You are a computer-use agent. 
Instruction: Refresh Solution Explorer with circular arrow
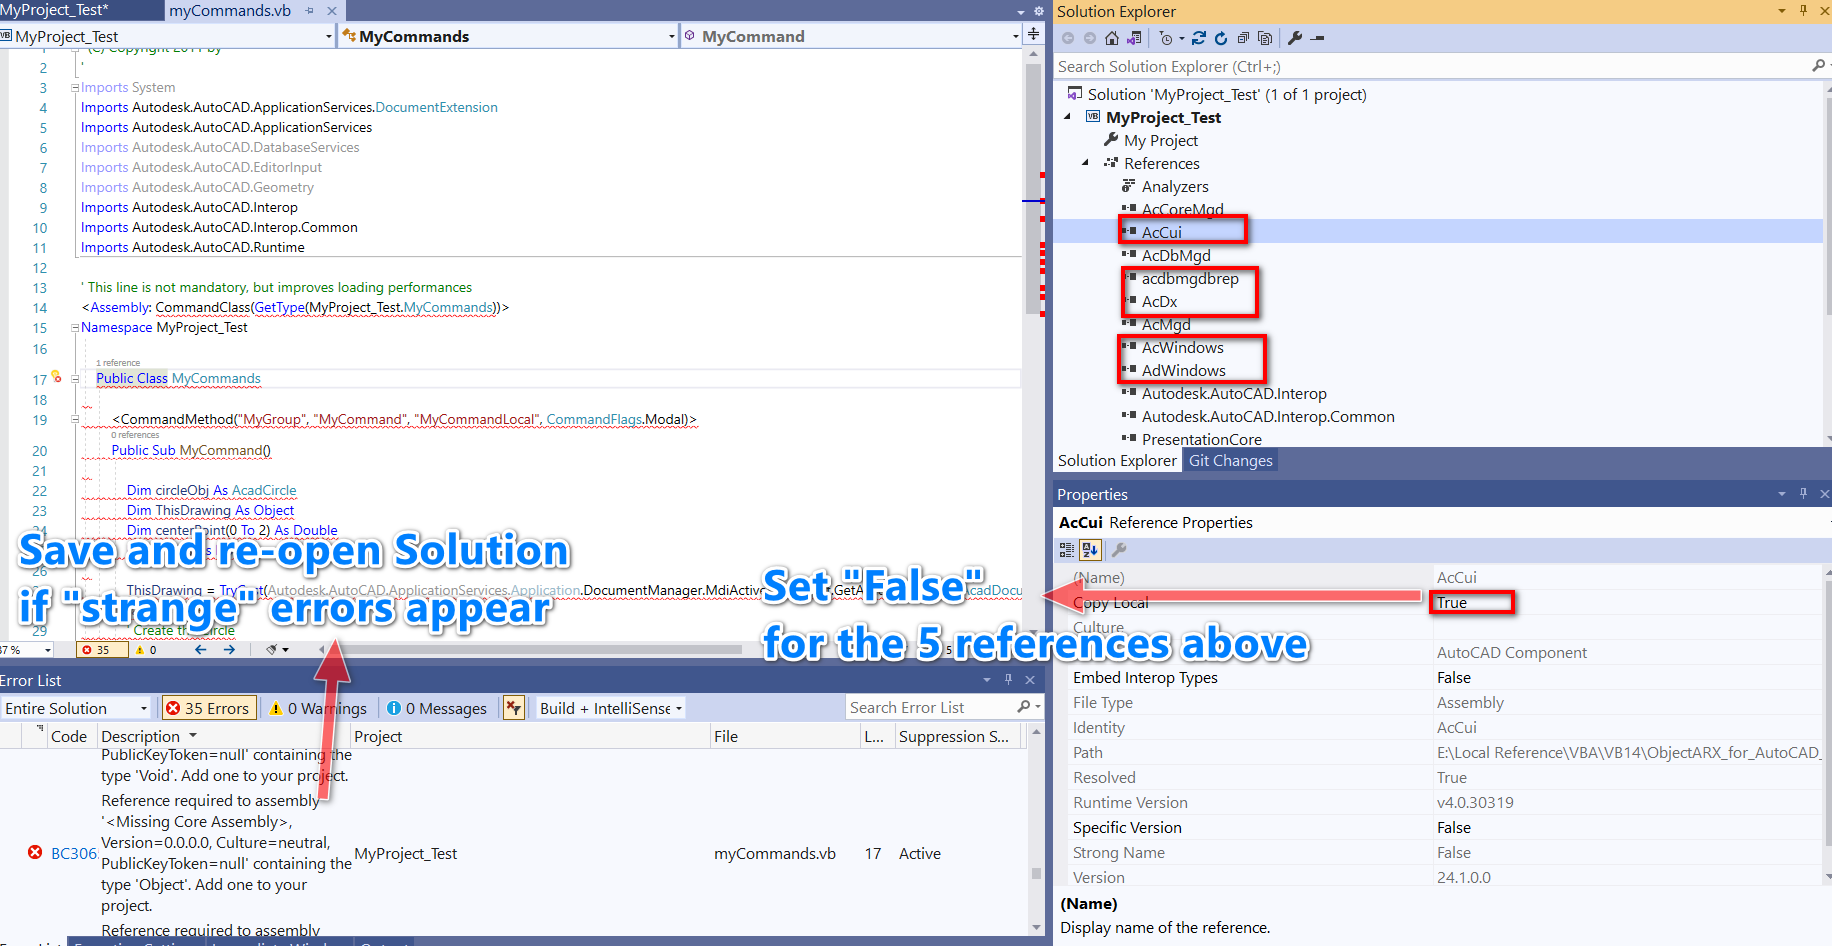pyautogui.click(x=1221, y=38)
